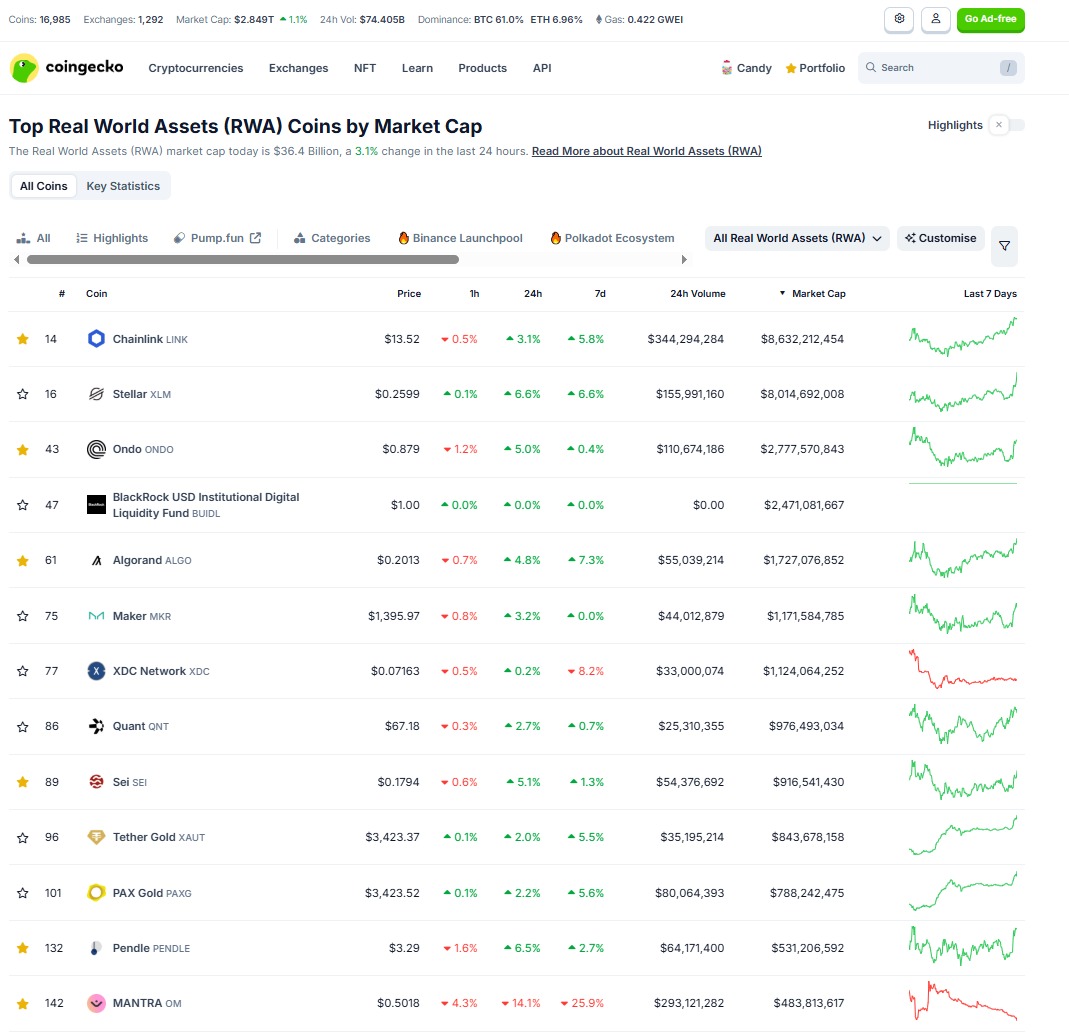The image size is (1069, 1034).
Task: Open Read More about RWA link
Action: pyautogui.click(x=646, y=151)
